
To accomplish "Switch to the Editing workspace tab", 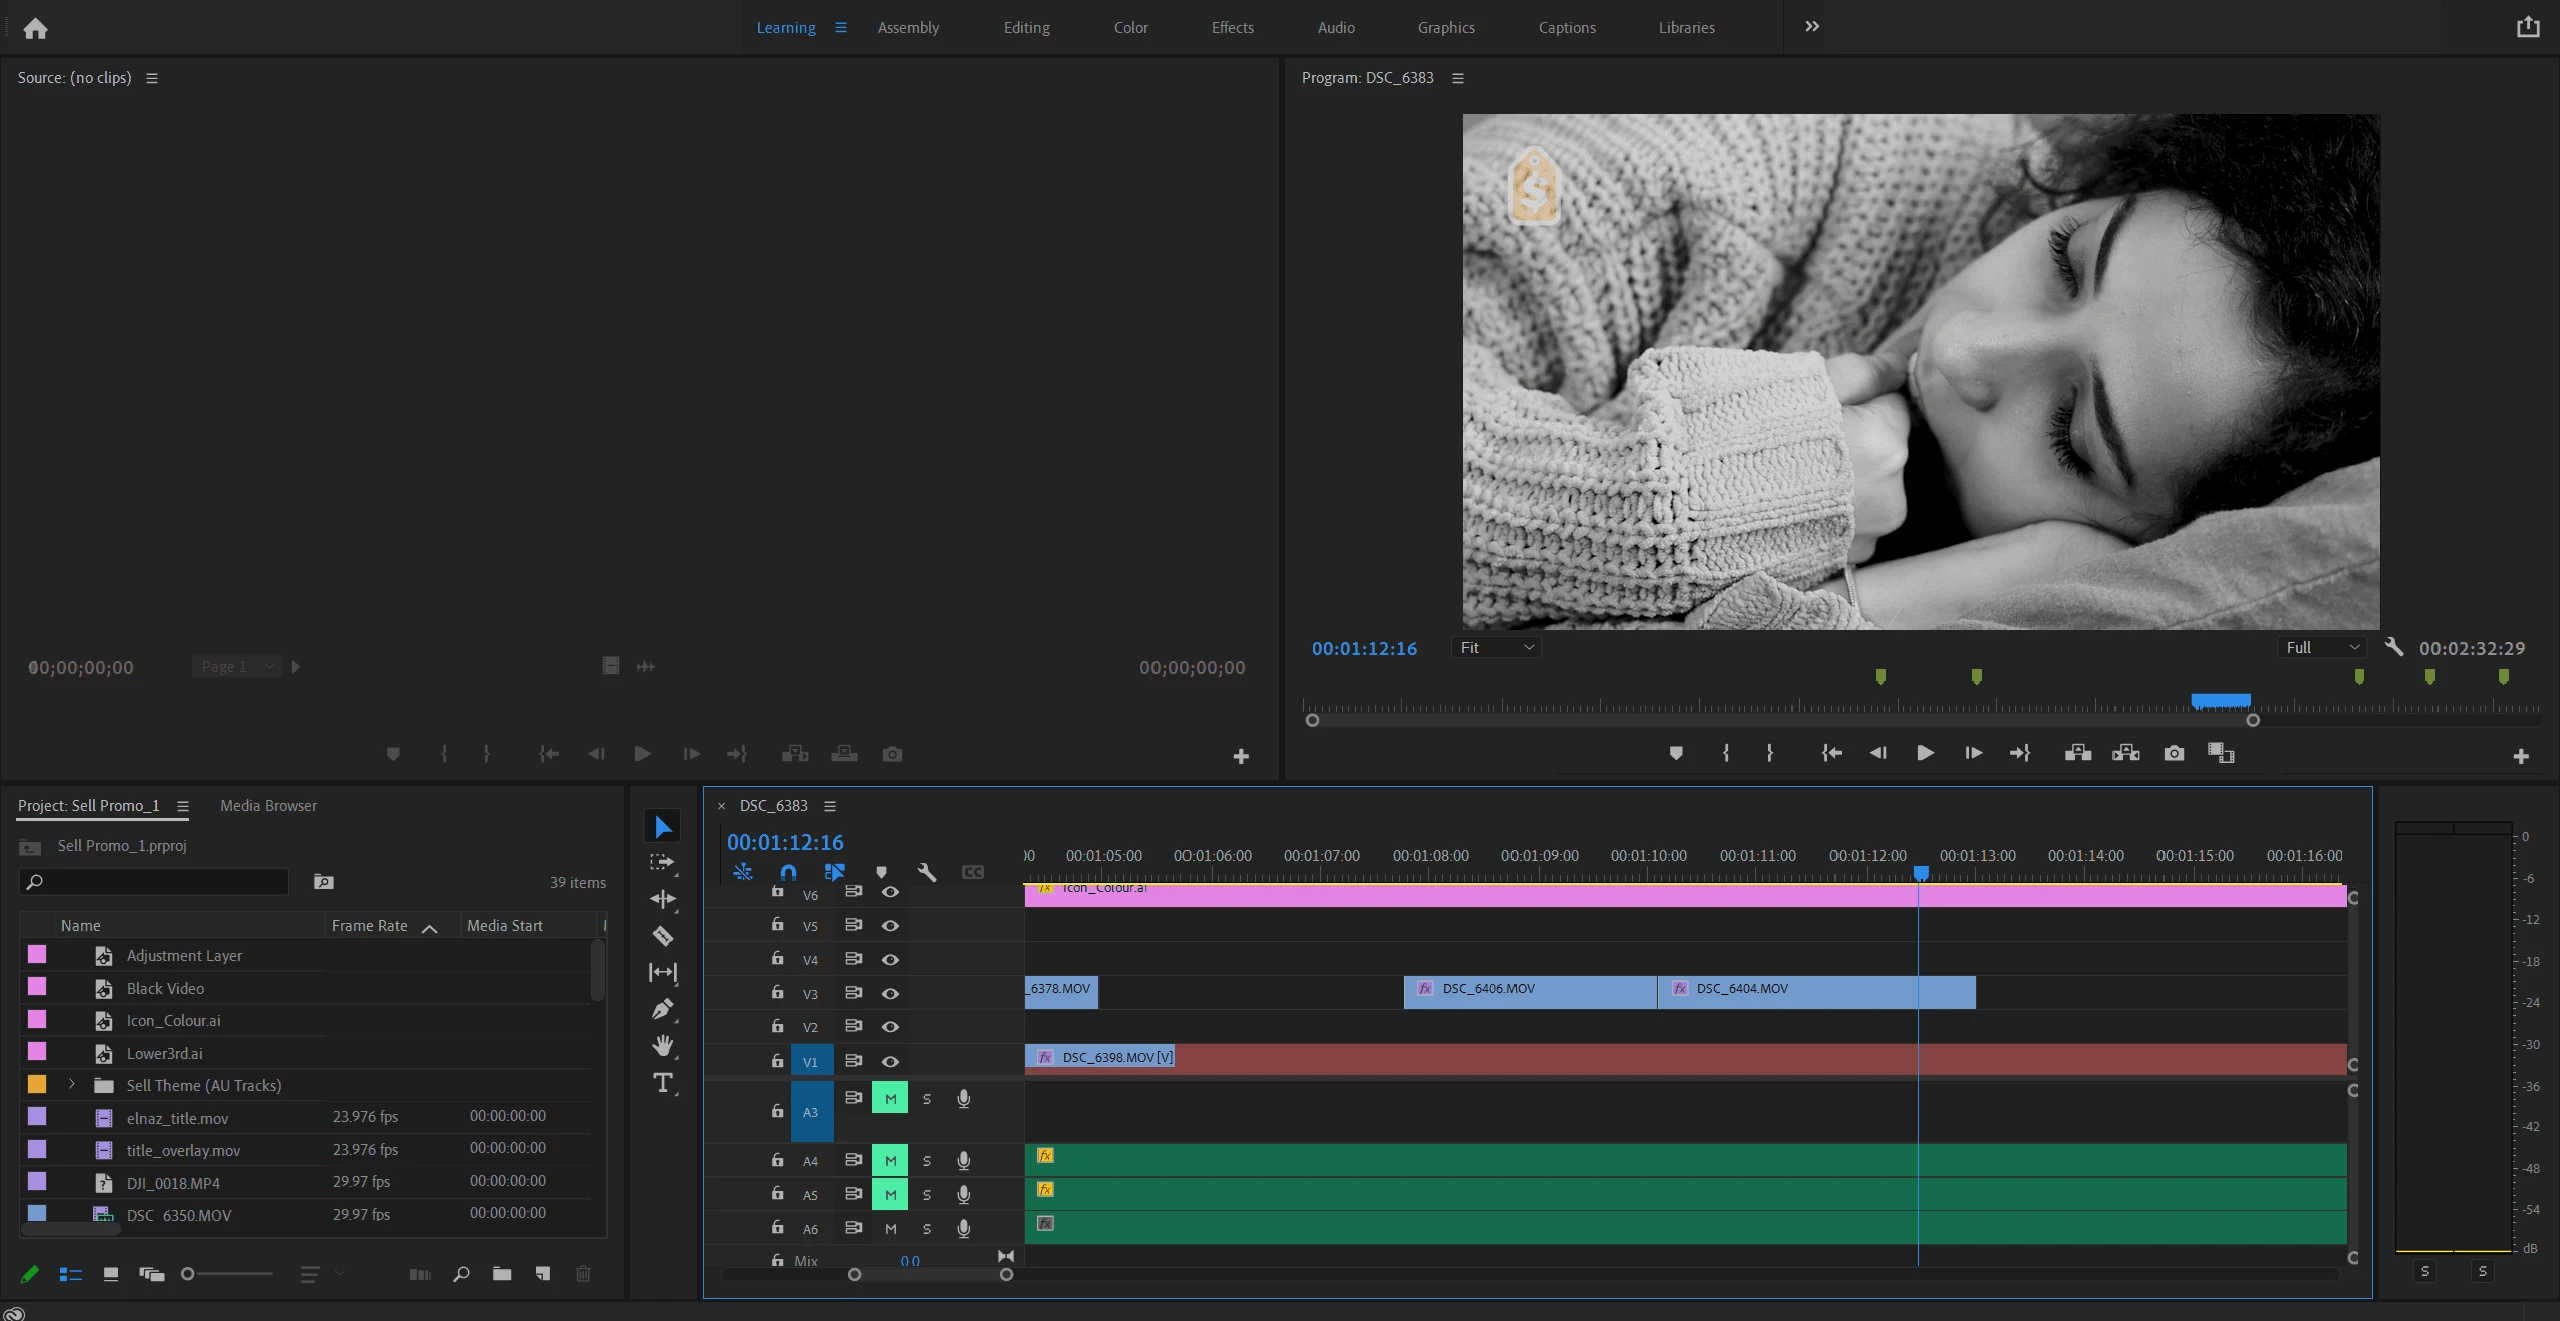I will click(1026, 25).
